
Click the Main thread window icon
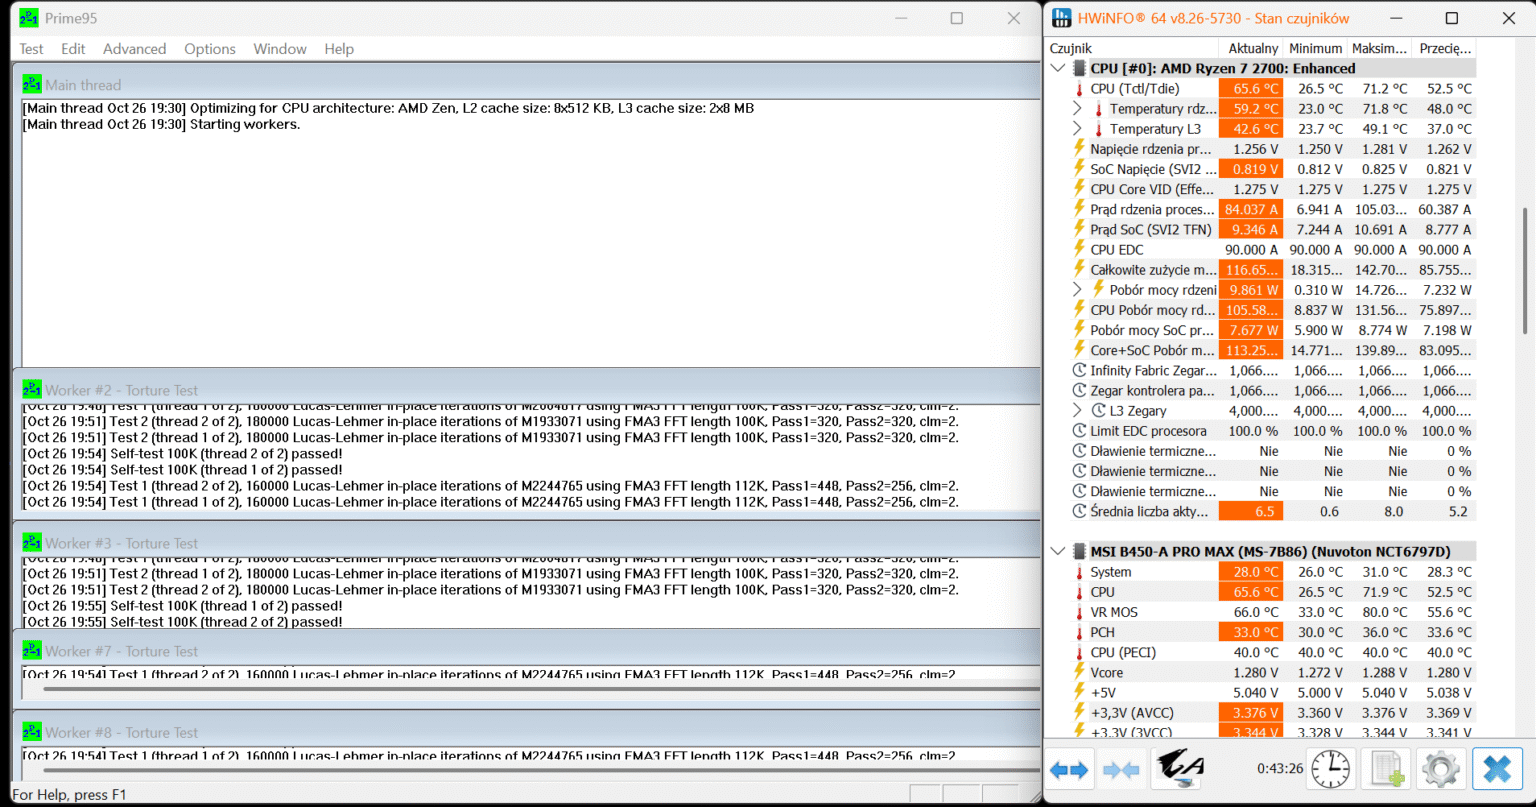(32, 85)
